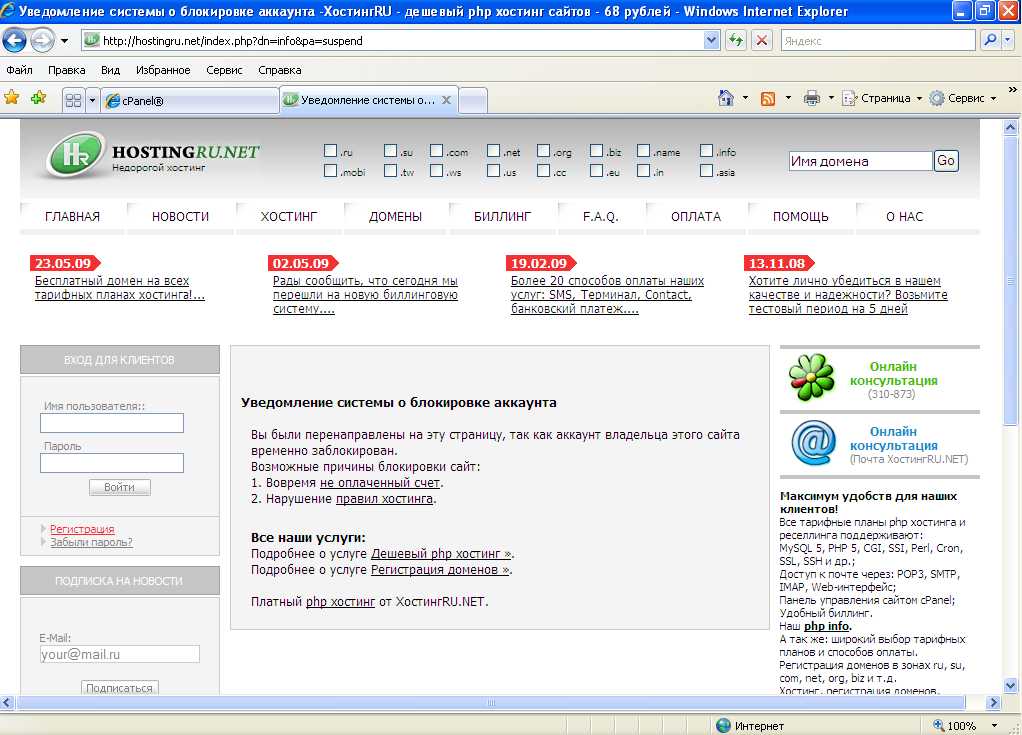This screenshot has width=1022, height=735.
Task: Click the Подписаться subscribe button
Action: (120, 688)
